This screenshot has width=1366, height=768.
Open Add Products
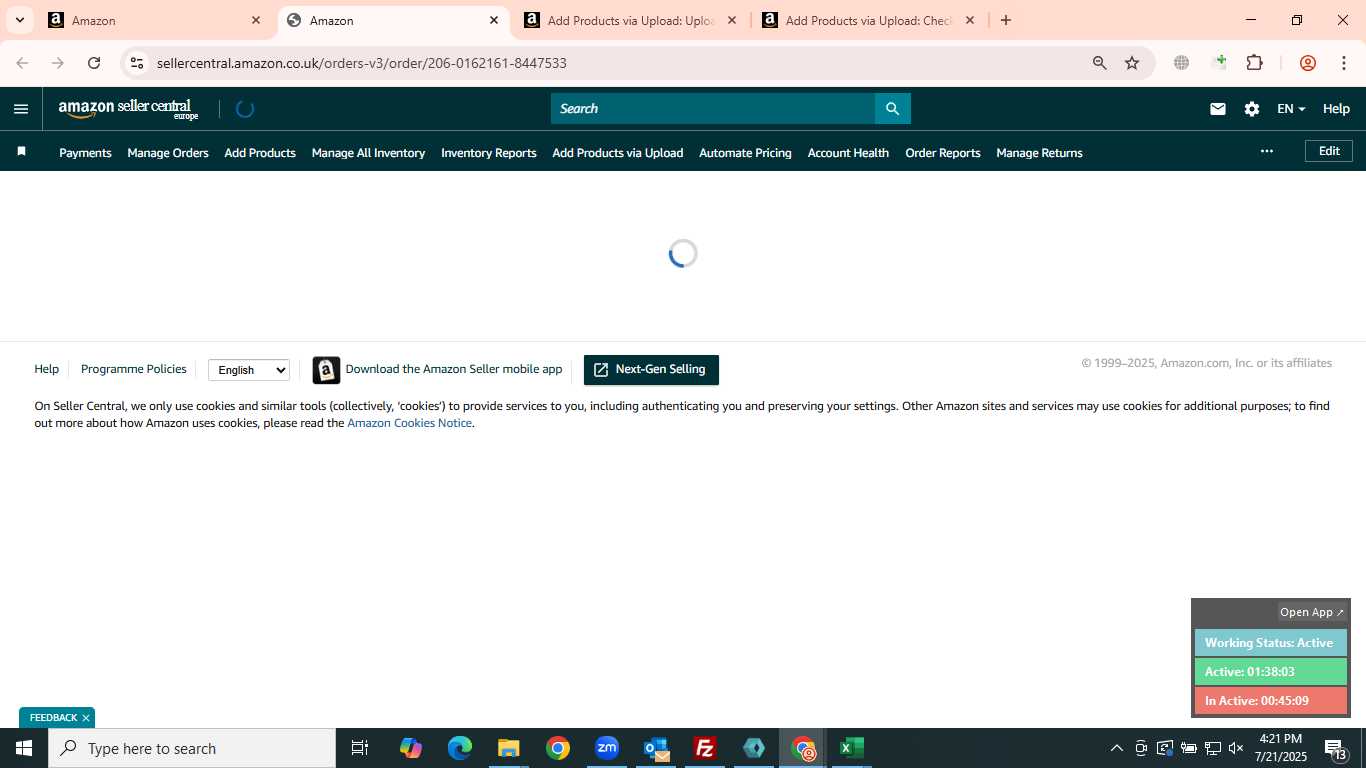click(260, 153)
